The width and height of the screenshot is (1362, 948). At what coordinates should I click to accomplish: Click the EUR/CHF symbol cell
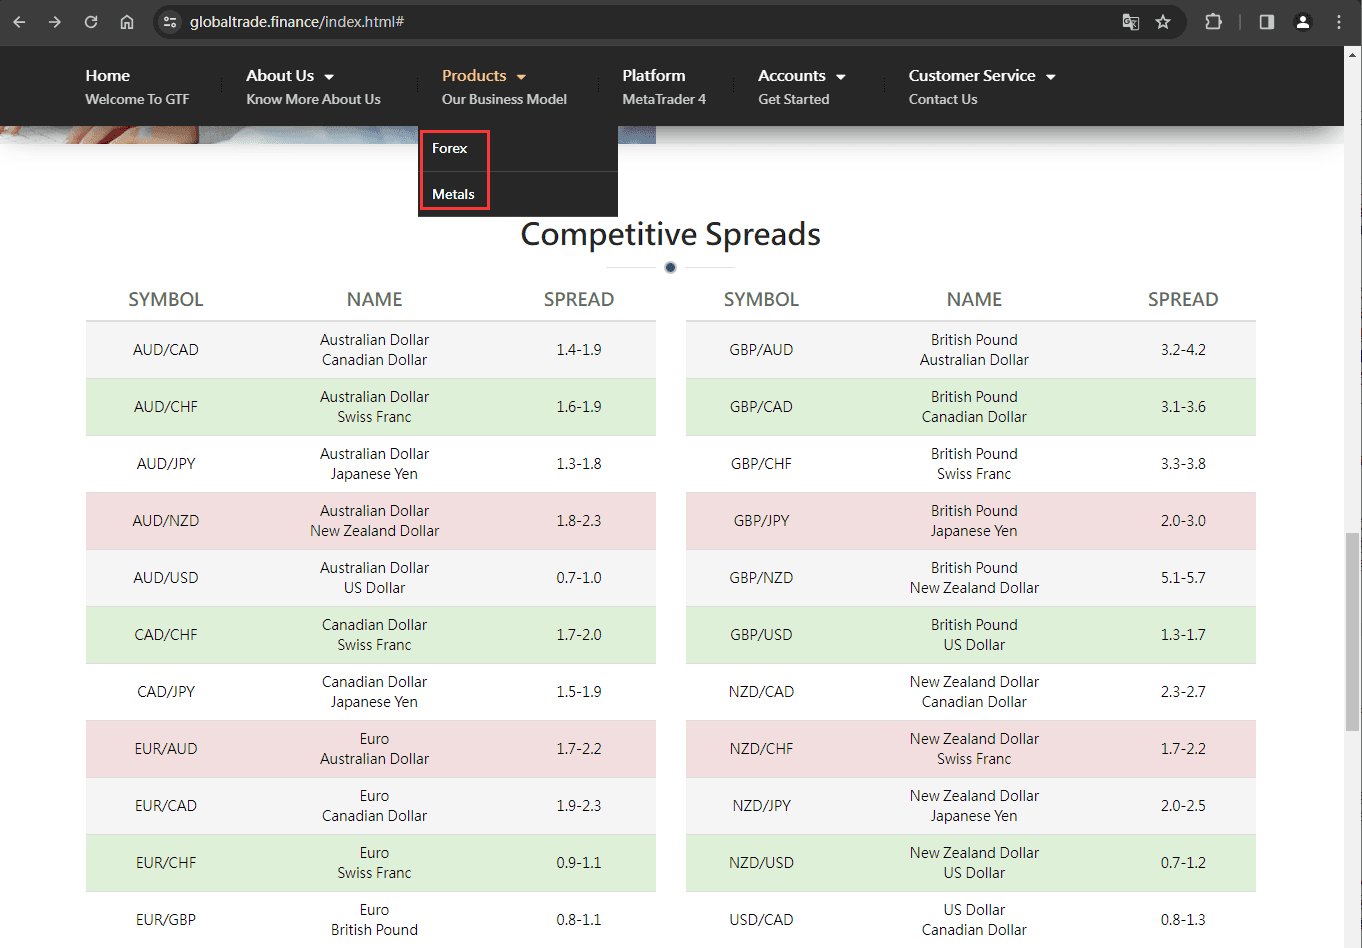click(166, 863)
